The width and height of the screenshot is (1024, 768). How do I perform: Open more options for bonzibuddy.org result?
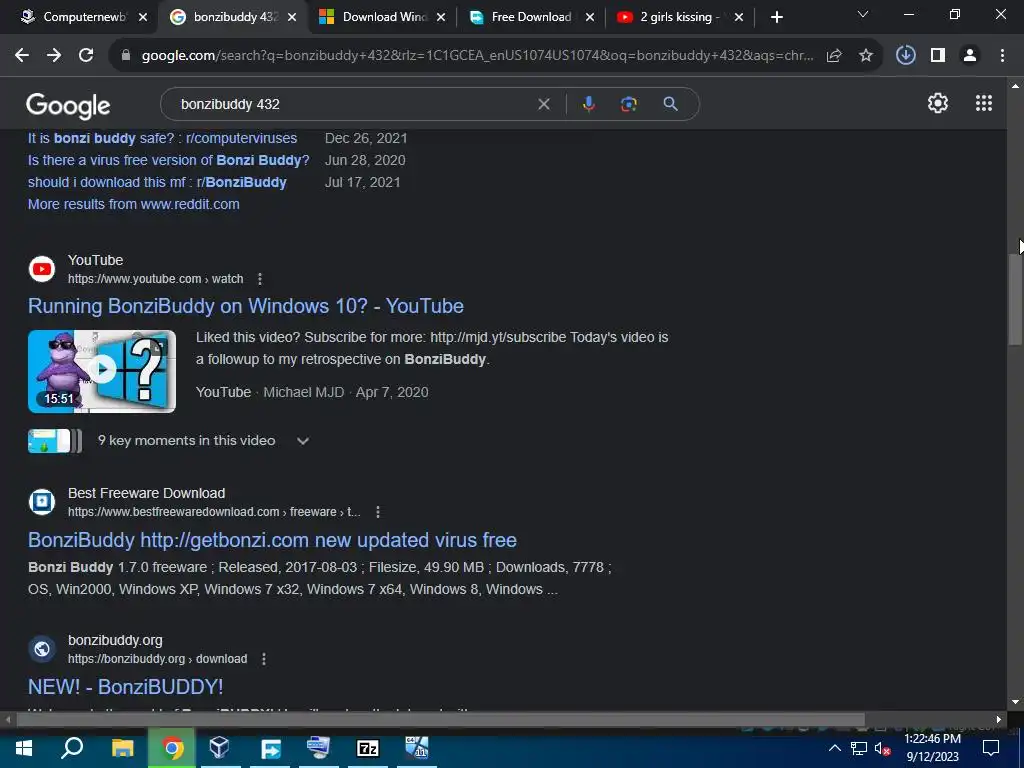pyautogui.click(x=264, y=659)
